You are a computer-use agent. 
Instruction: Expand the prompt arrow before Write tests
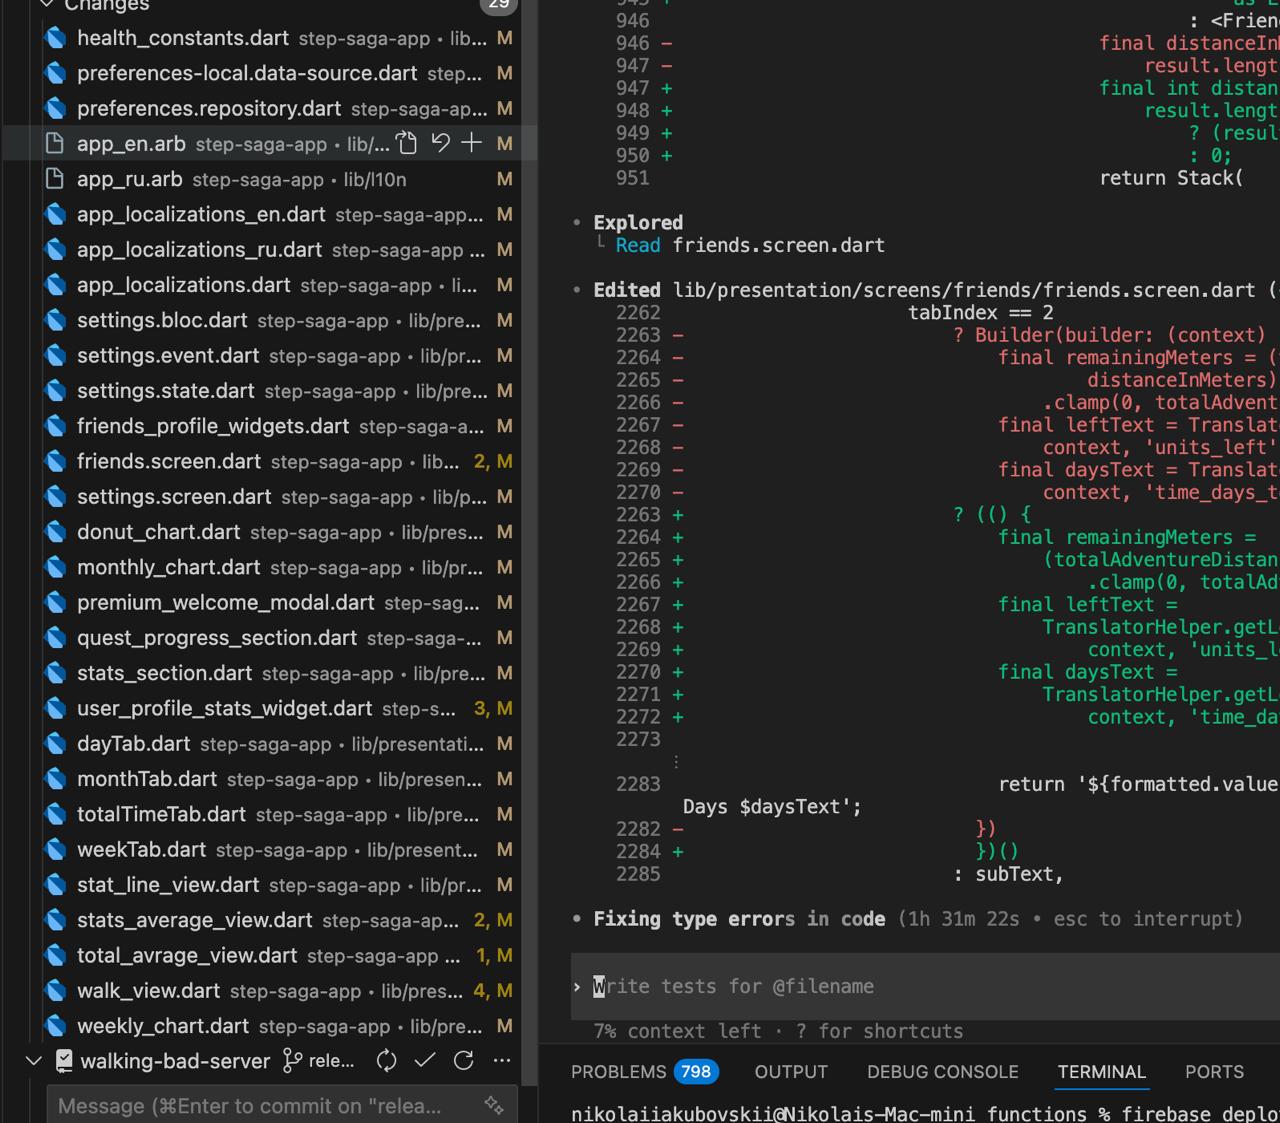click(577, 987)
